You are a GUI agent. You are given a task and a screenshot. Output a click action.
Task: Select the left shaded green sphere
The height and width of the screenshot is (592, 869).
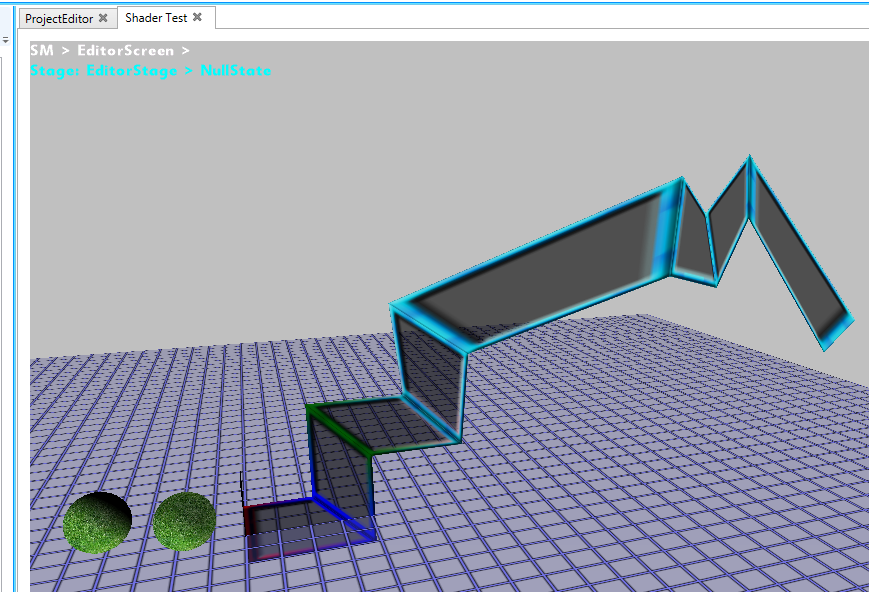click(98, 522)
